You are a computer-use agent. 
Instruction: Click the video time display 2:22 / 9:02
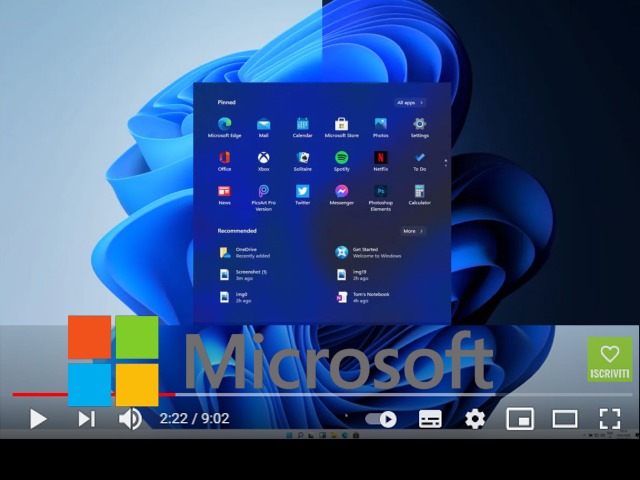(x=194, y=419)
